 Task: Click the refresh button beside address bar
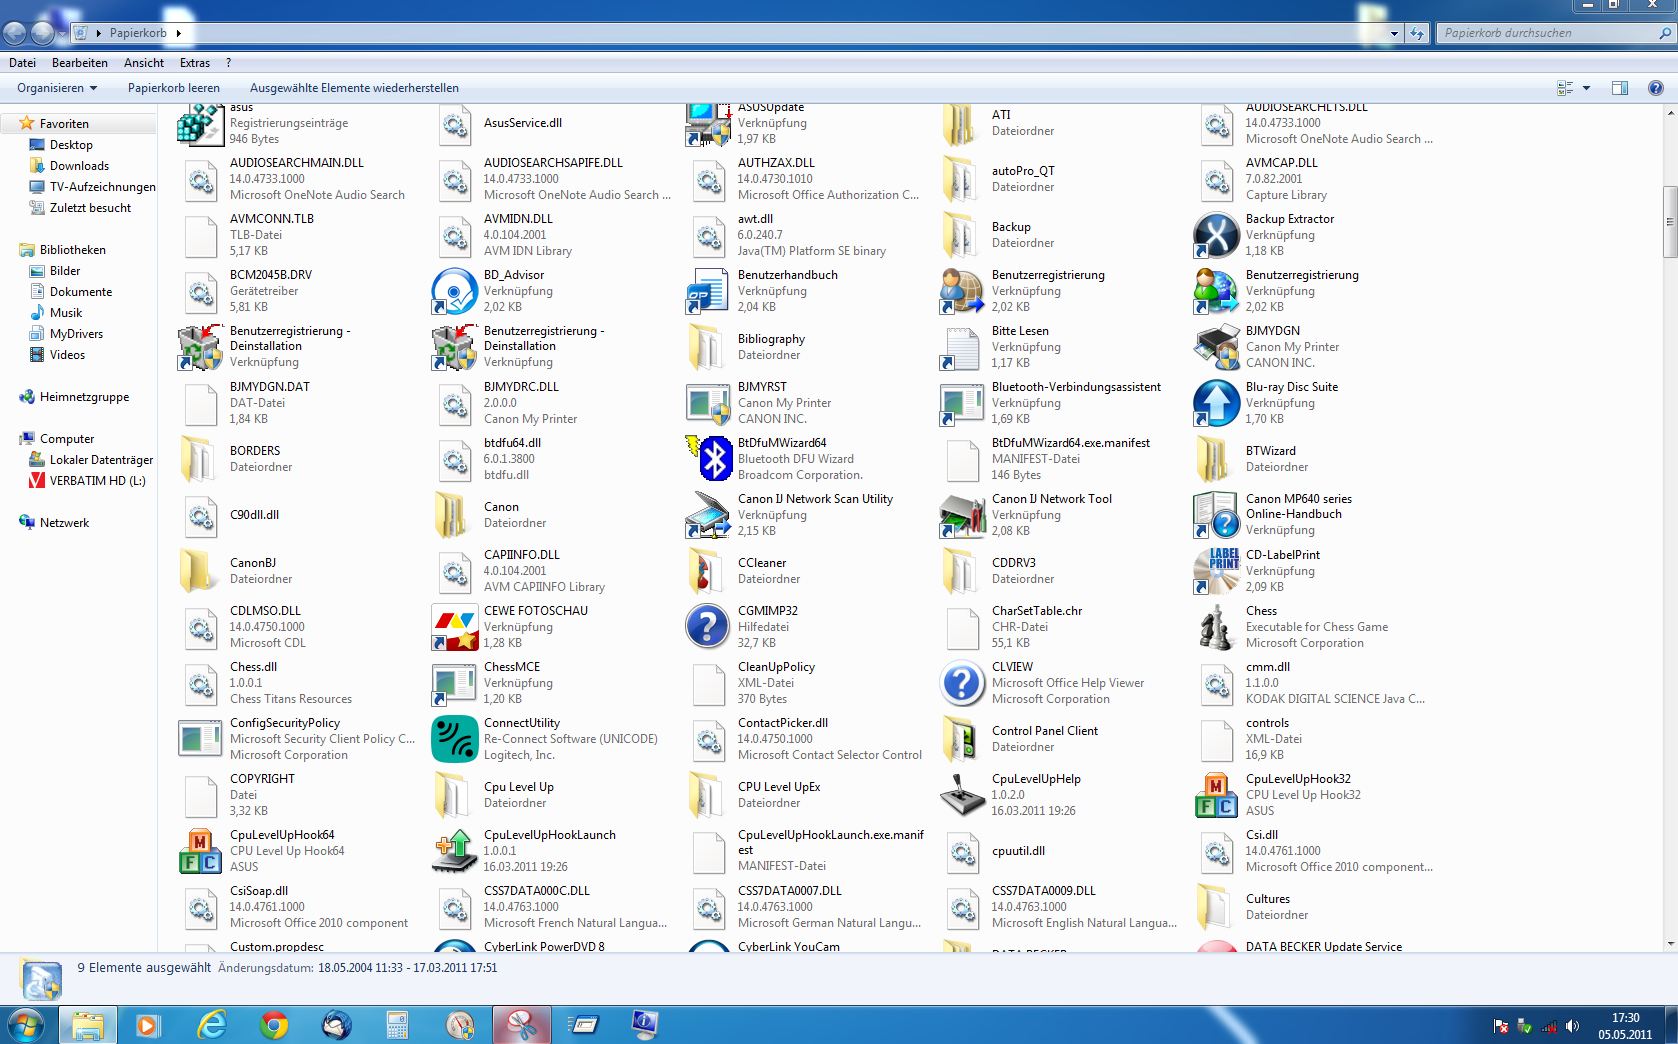tap(1417, 33)
